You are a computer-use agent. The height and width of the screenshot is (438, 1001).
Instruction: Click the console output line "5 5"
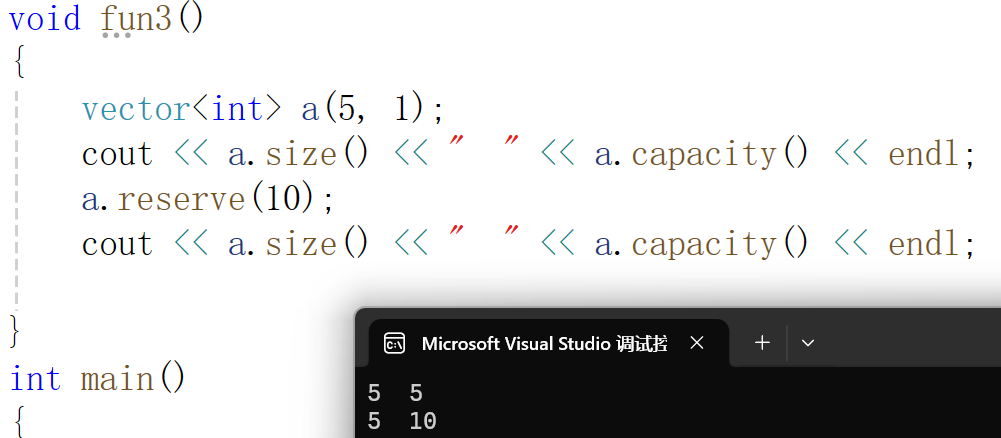tap(395, 393)
